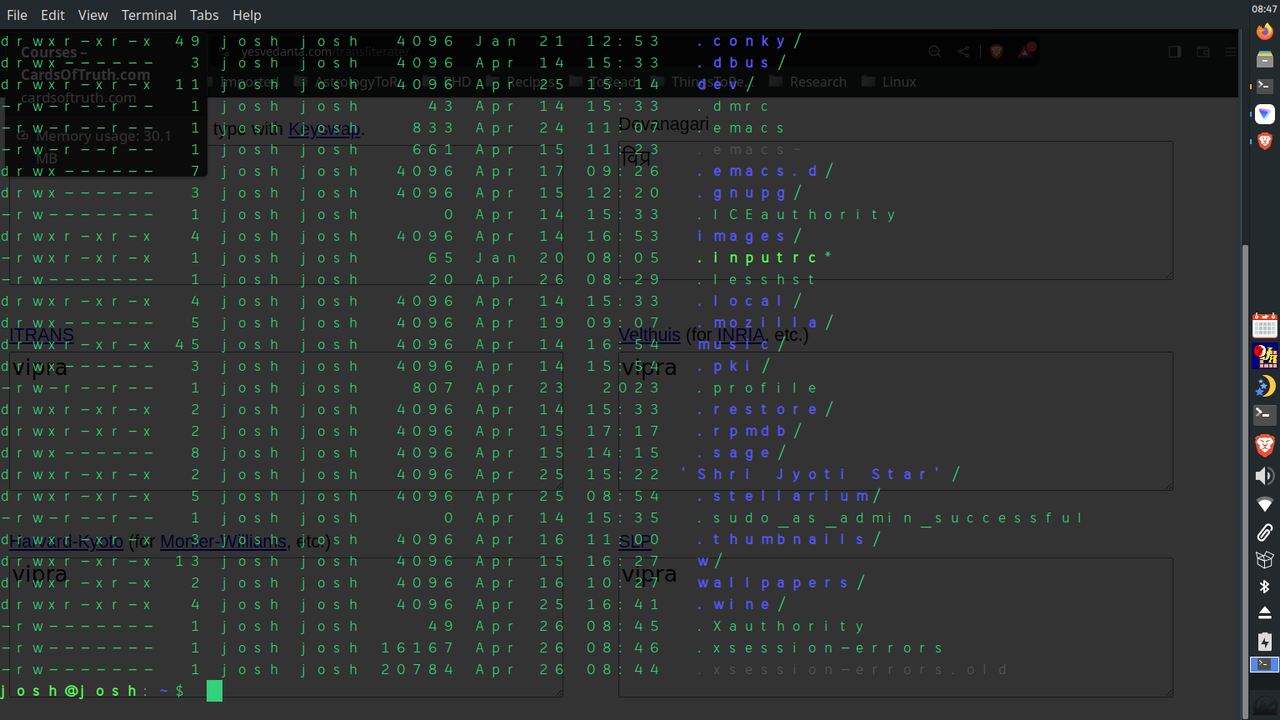1280x720 pixels.
Task: Launch Firefox from the dock
Action: coord(1264,31)
